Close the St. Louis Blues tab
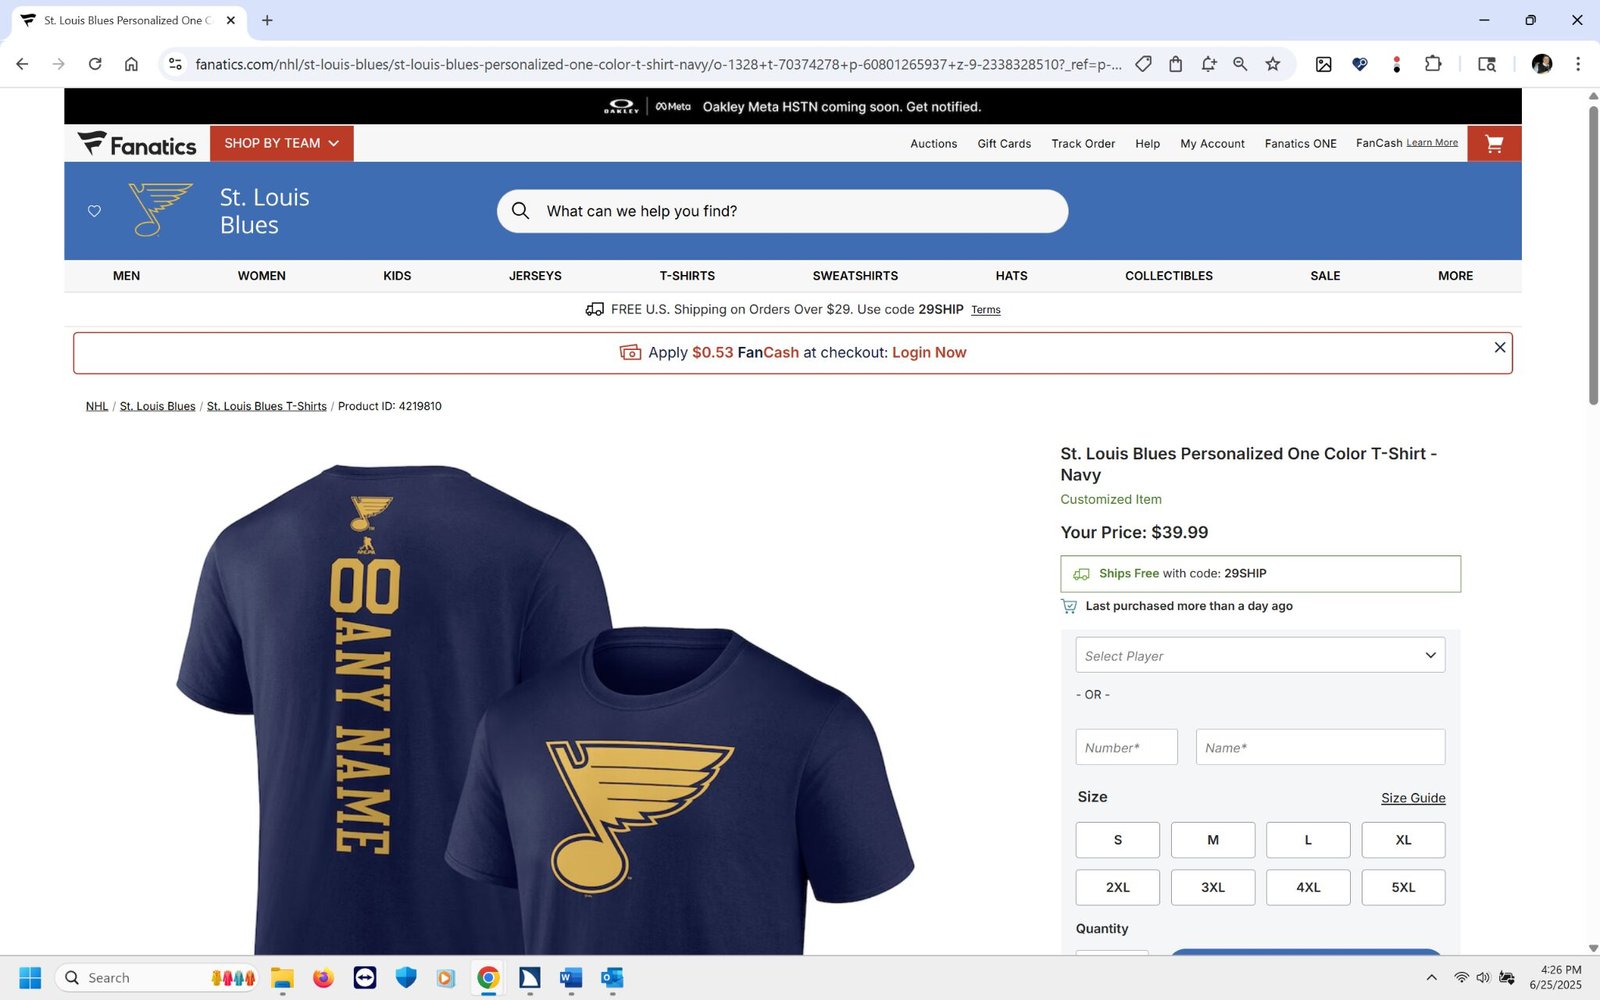 [x=231, y=20]
